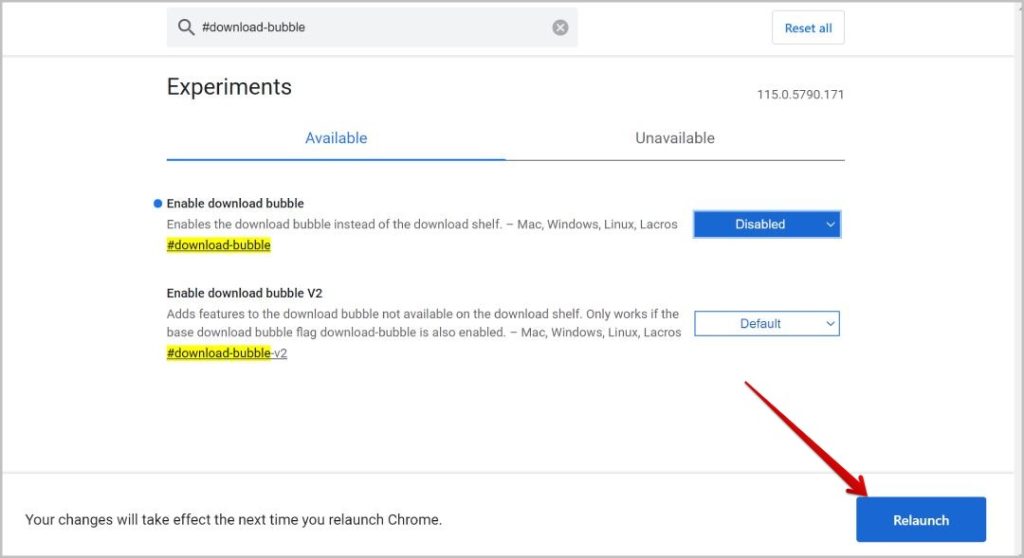1024x558 pixels.
Task: Click the blue modified-flag dot
Action: 157,203
